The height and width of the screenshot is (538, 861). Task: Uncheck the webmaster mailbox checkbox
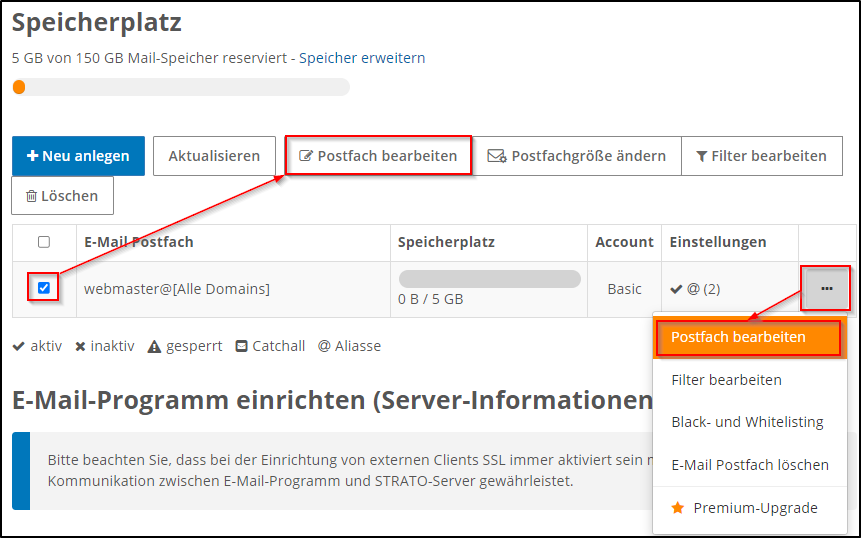coord(43,289)
